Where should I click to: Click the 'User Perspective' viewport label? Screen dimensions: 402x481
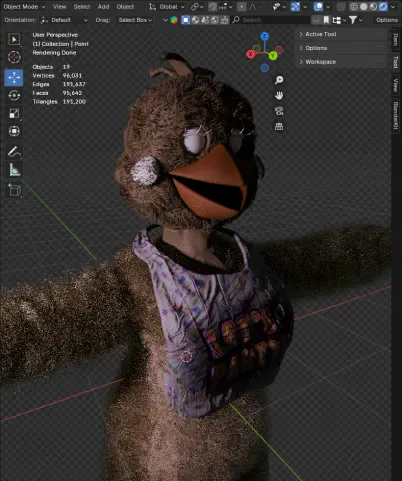click(x=55, y=35)
